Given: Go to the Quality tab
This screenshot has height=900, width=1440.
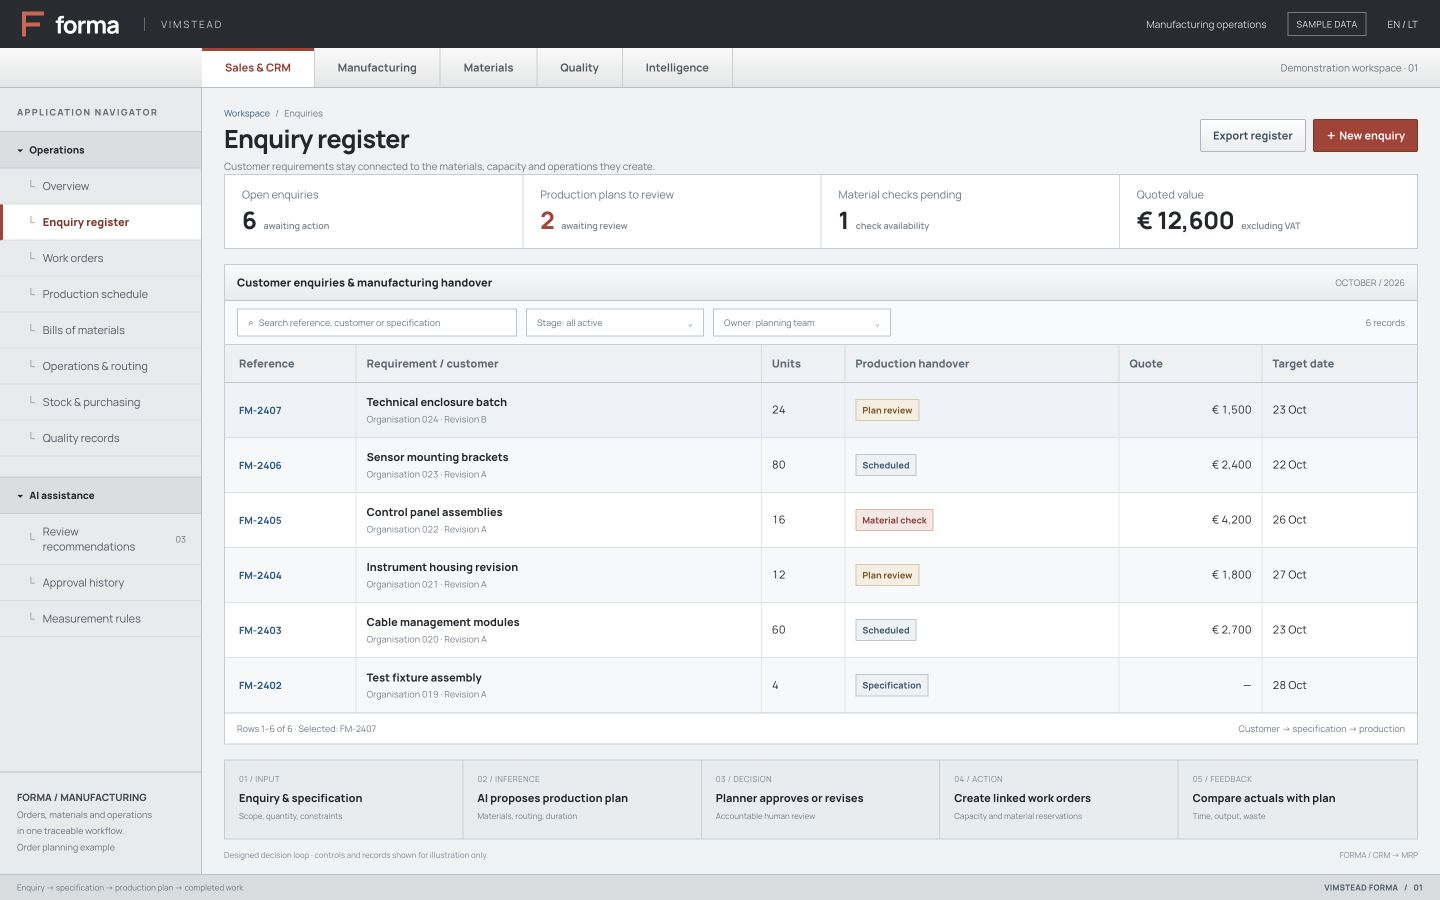Looking at the screenshot, I should tap(579, 68).
